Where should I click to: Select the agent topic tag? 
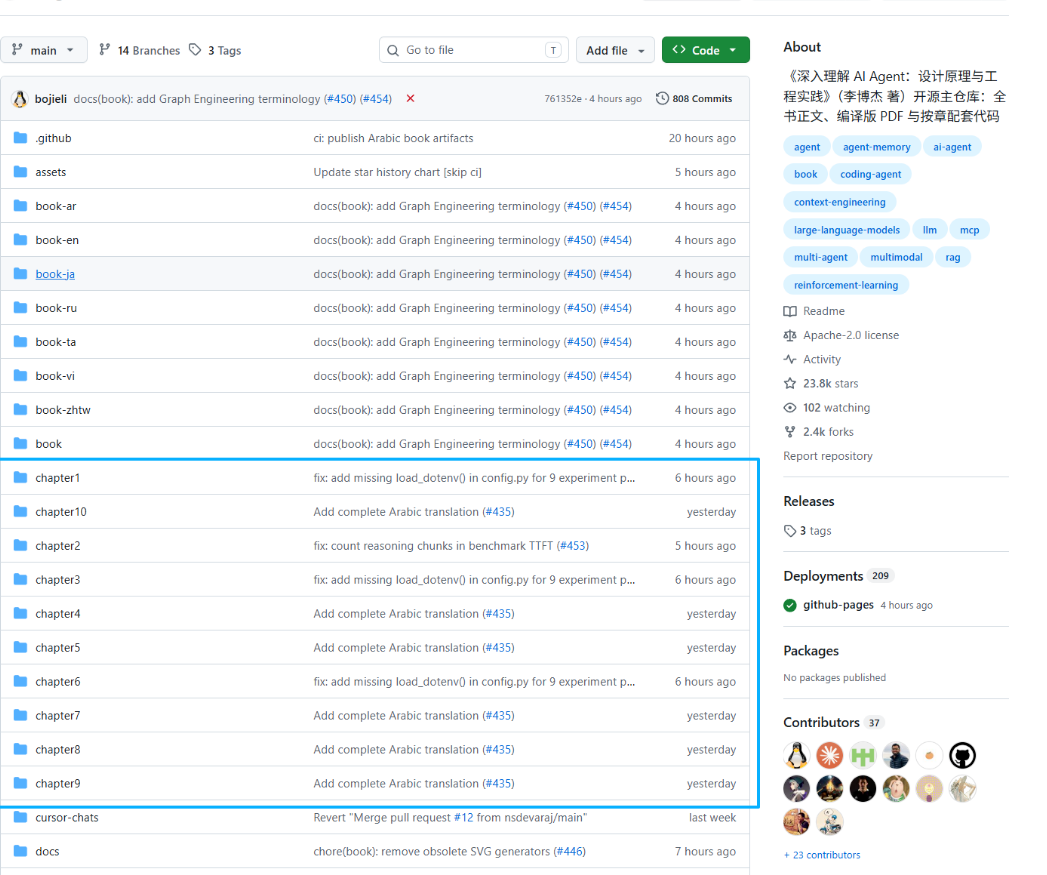pyautogui.click(x=807, y=147)
